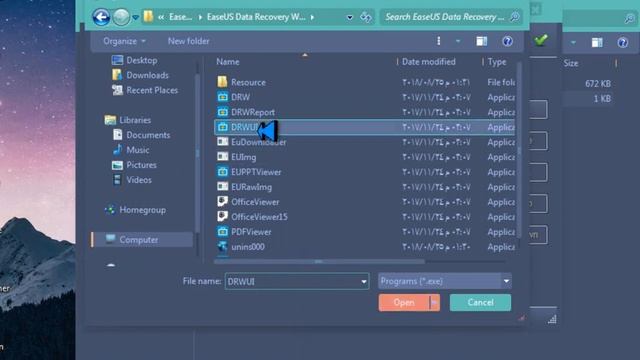
Task: Go back with the blue Back arrow
Action: 101,17
